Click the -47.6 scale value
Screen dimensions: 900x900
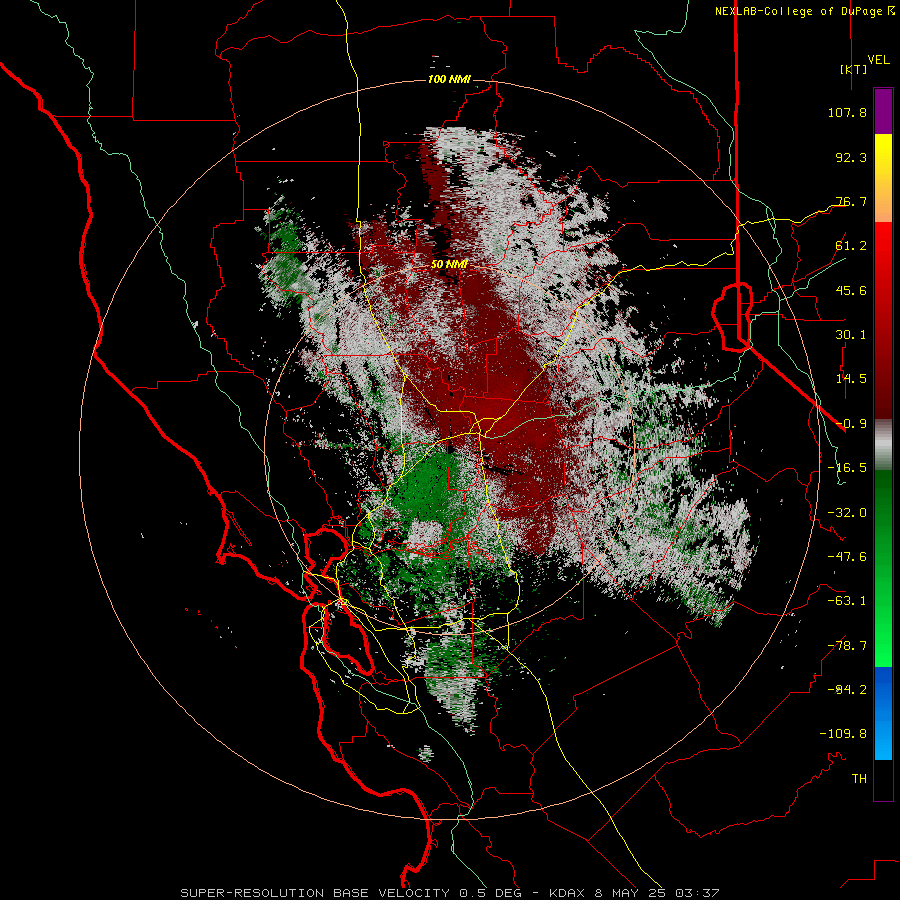tap(847, 557)
